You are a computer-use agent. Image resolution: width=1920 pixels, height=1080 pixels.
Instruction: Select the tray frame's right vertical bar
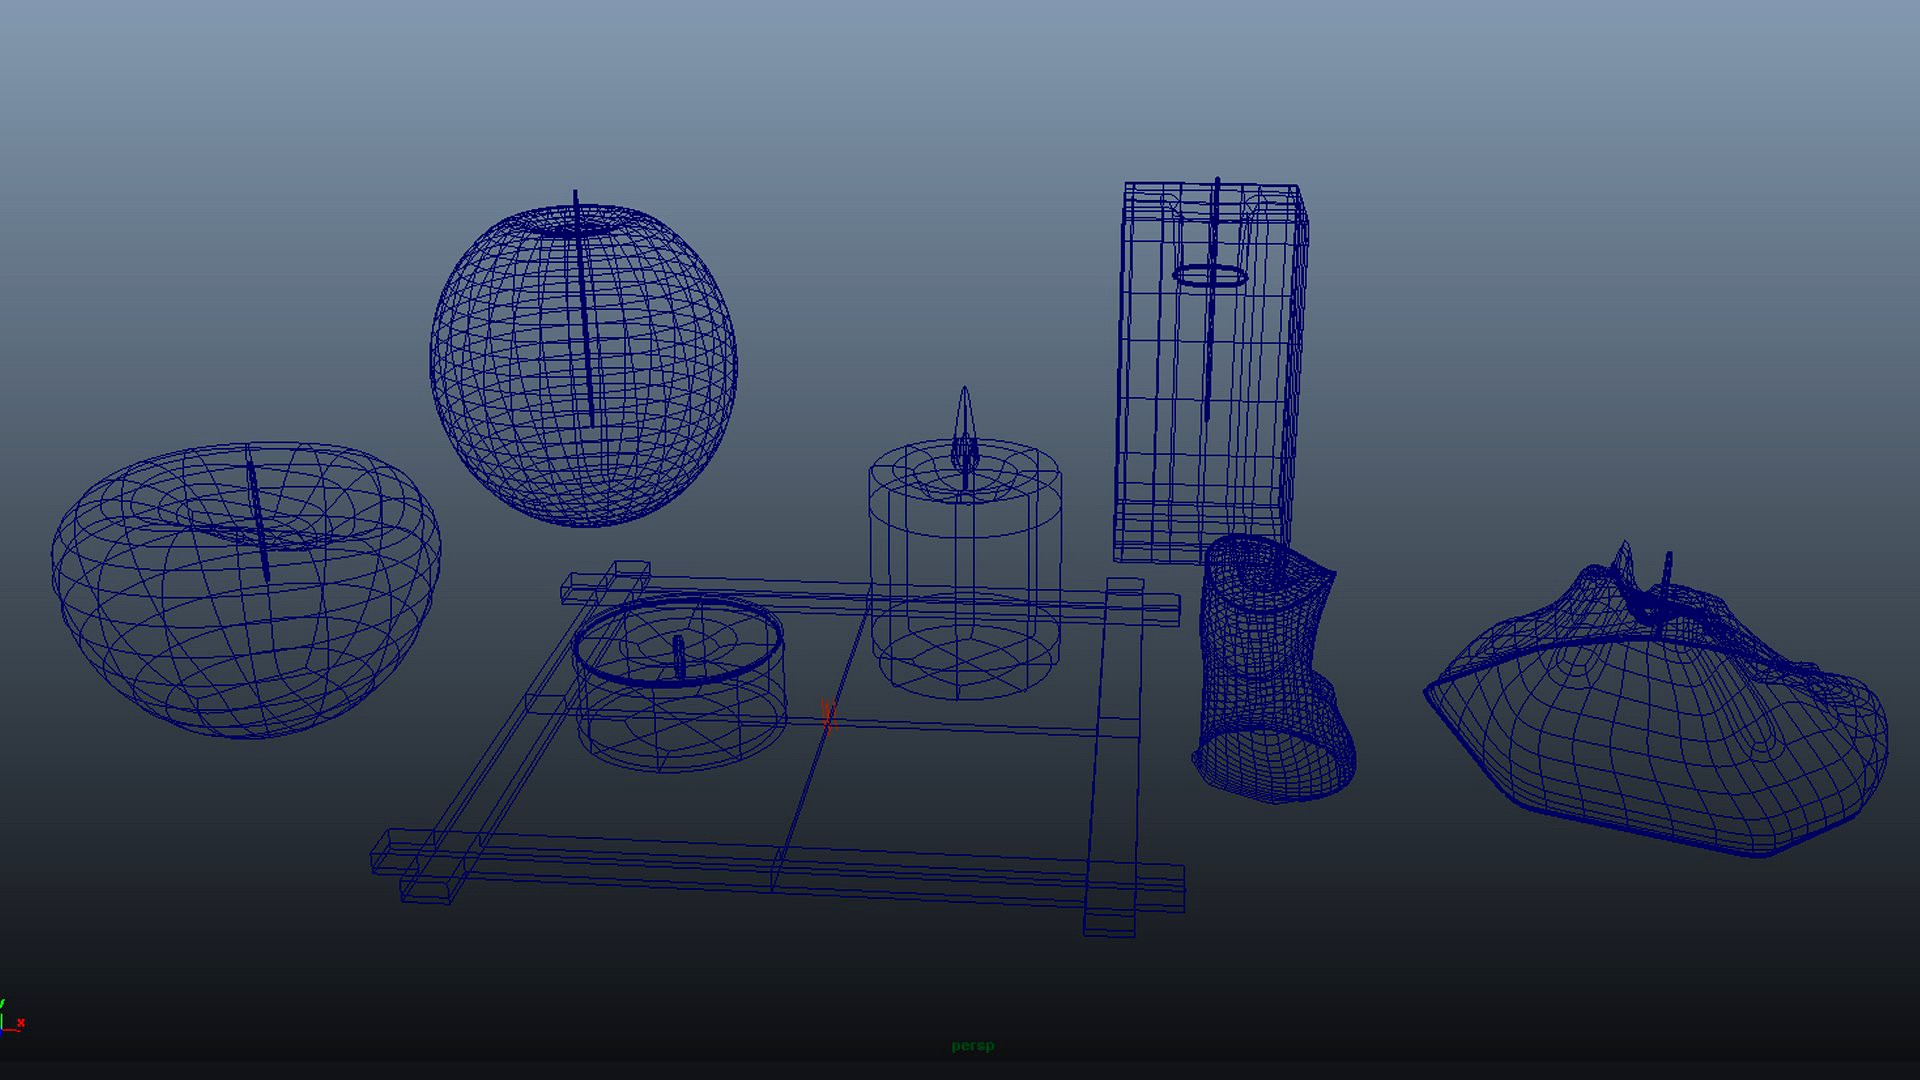click(1118, 757)
